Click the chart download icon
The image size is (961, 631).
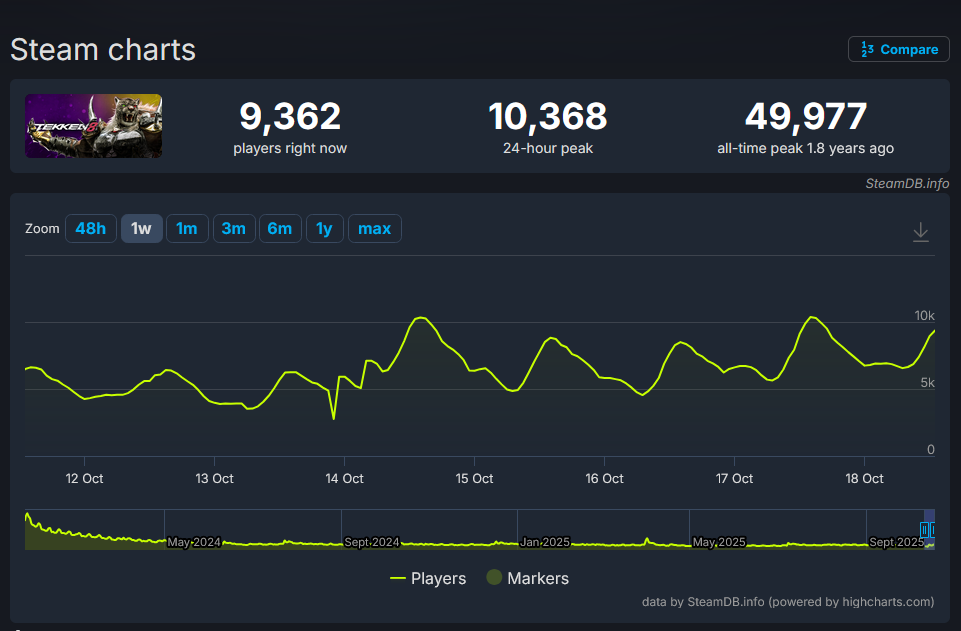tap(921, 232)
